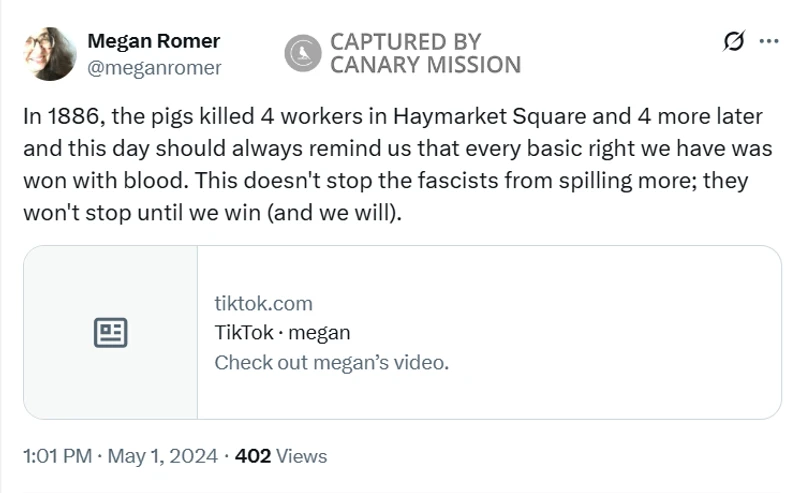Viewport: 800px width, 493px height.
Task: Click the "CANARY MISSION" watermark text
Action: pyautogui.click(x=425, y=66)
